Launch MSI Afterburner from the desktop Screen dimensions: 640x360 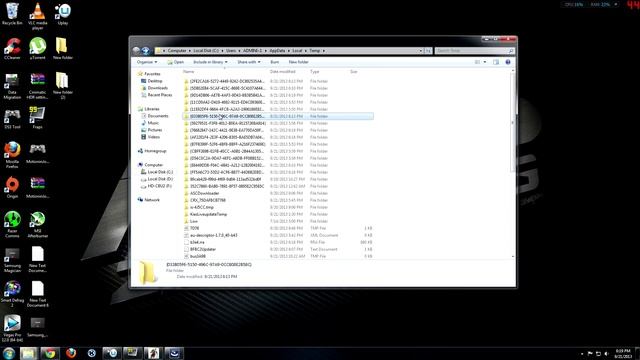pos(38,224)
